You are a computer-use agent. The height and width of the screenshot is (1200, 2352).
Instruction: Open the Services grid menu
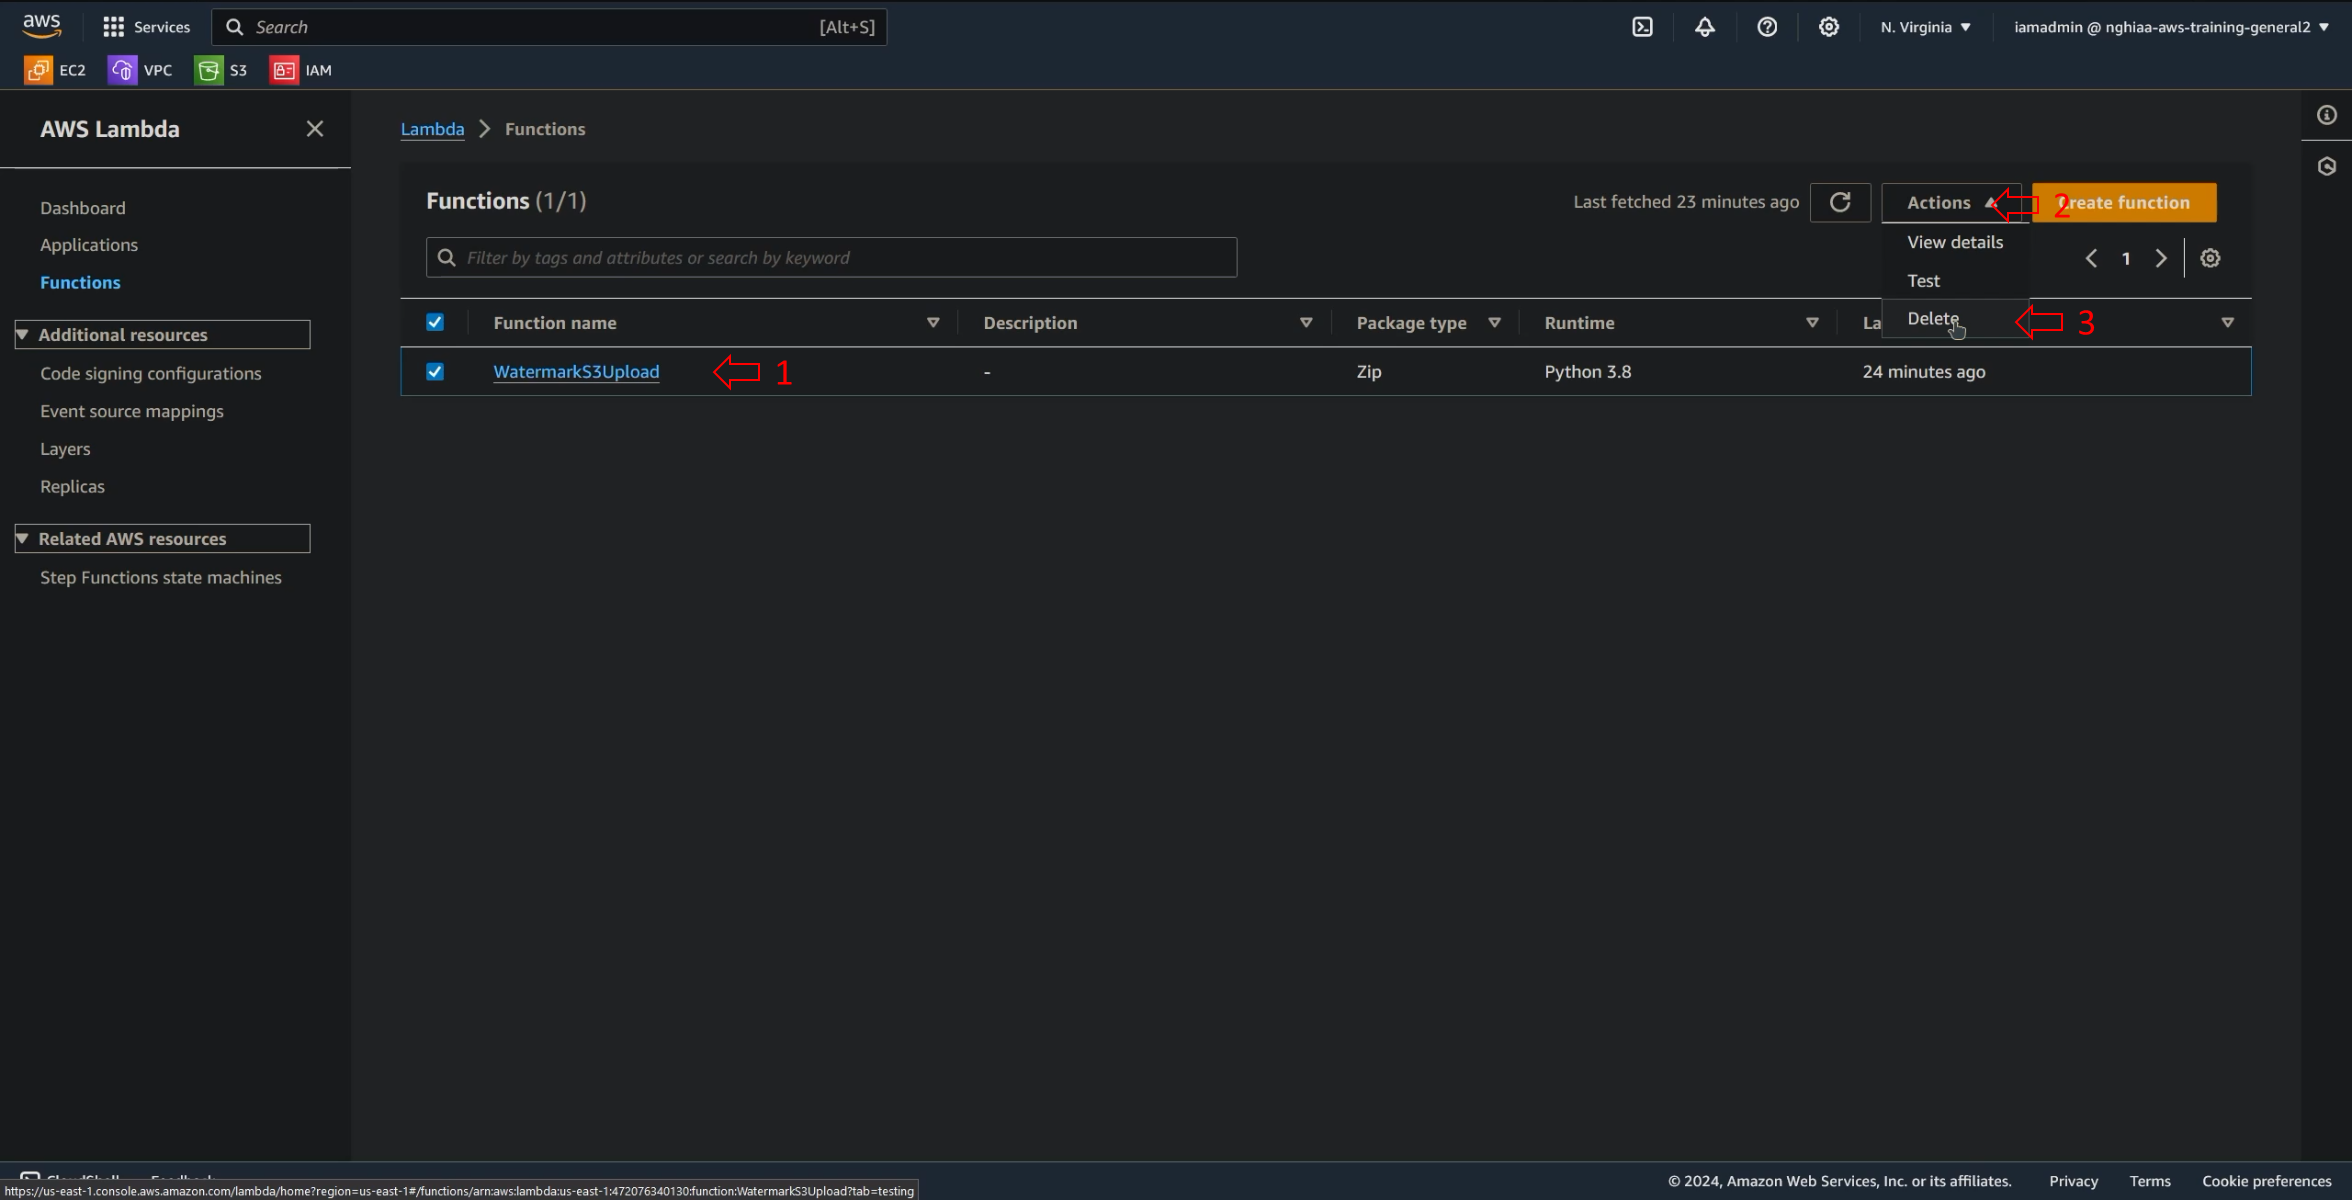tap(146, 27)
